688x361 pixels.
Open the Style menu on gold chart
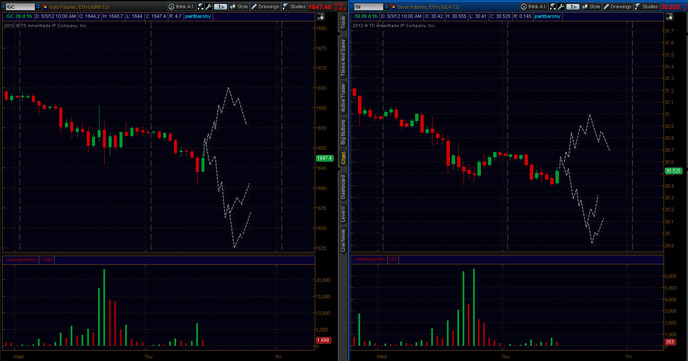pos(239,7)
